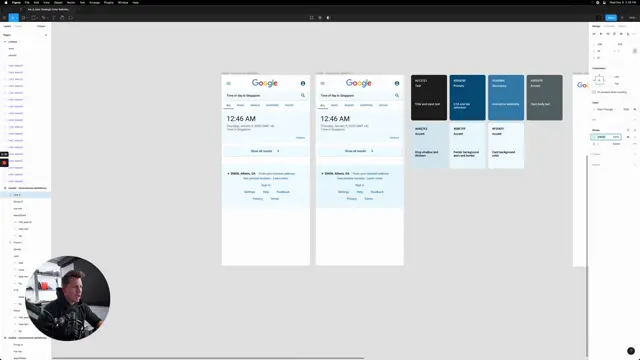Select the Frame tool

click(x=23, y=18)
